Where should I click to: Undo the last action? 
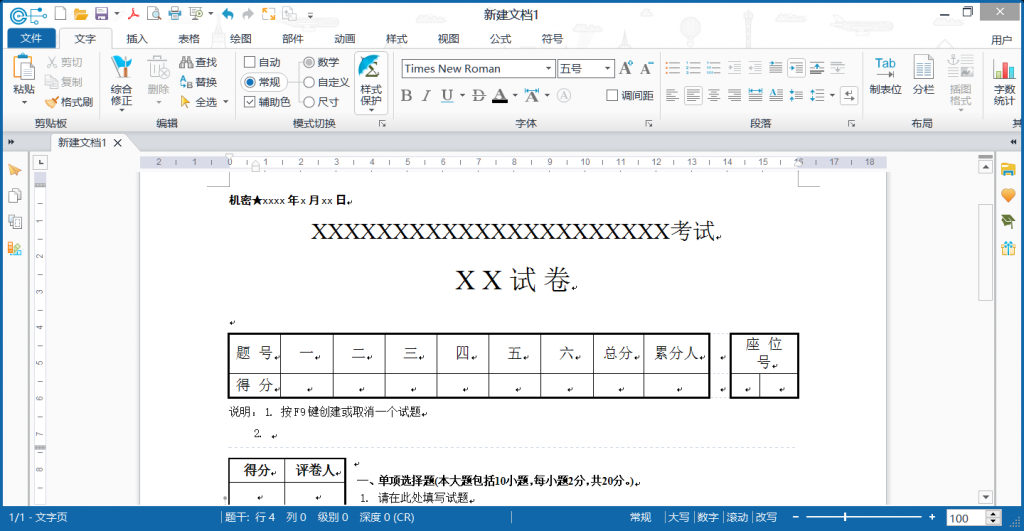227,14
